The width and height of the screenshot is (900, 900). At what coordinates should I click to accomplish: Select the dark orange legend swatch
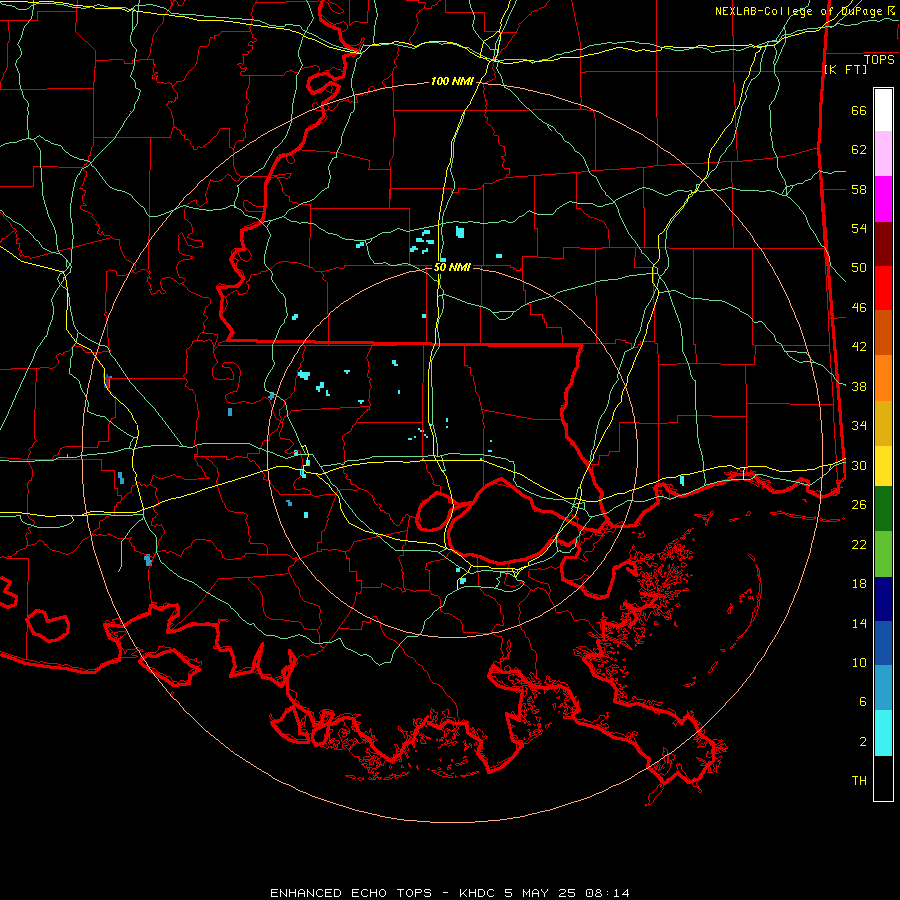[883, 333]
